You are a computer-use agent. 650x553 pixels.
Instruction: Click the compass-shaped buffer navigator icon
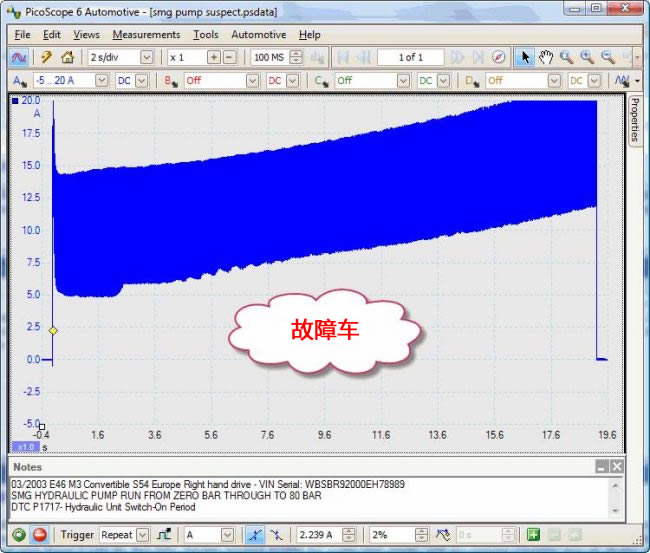pyautogui.click(x=498, y=57)
